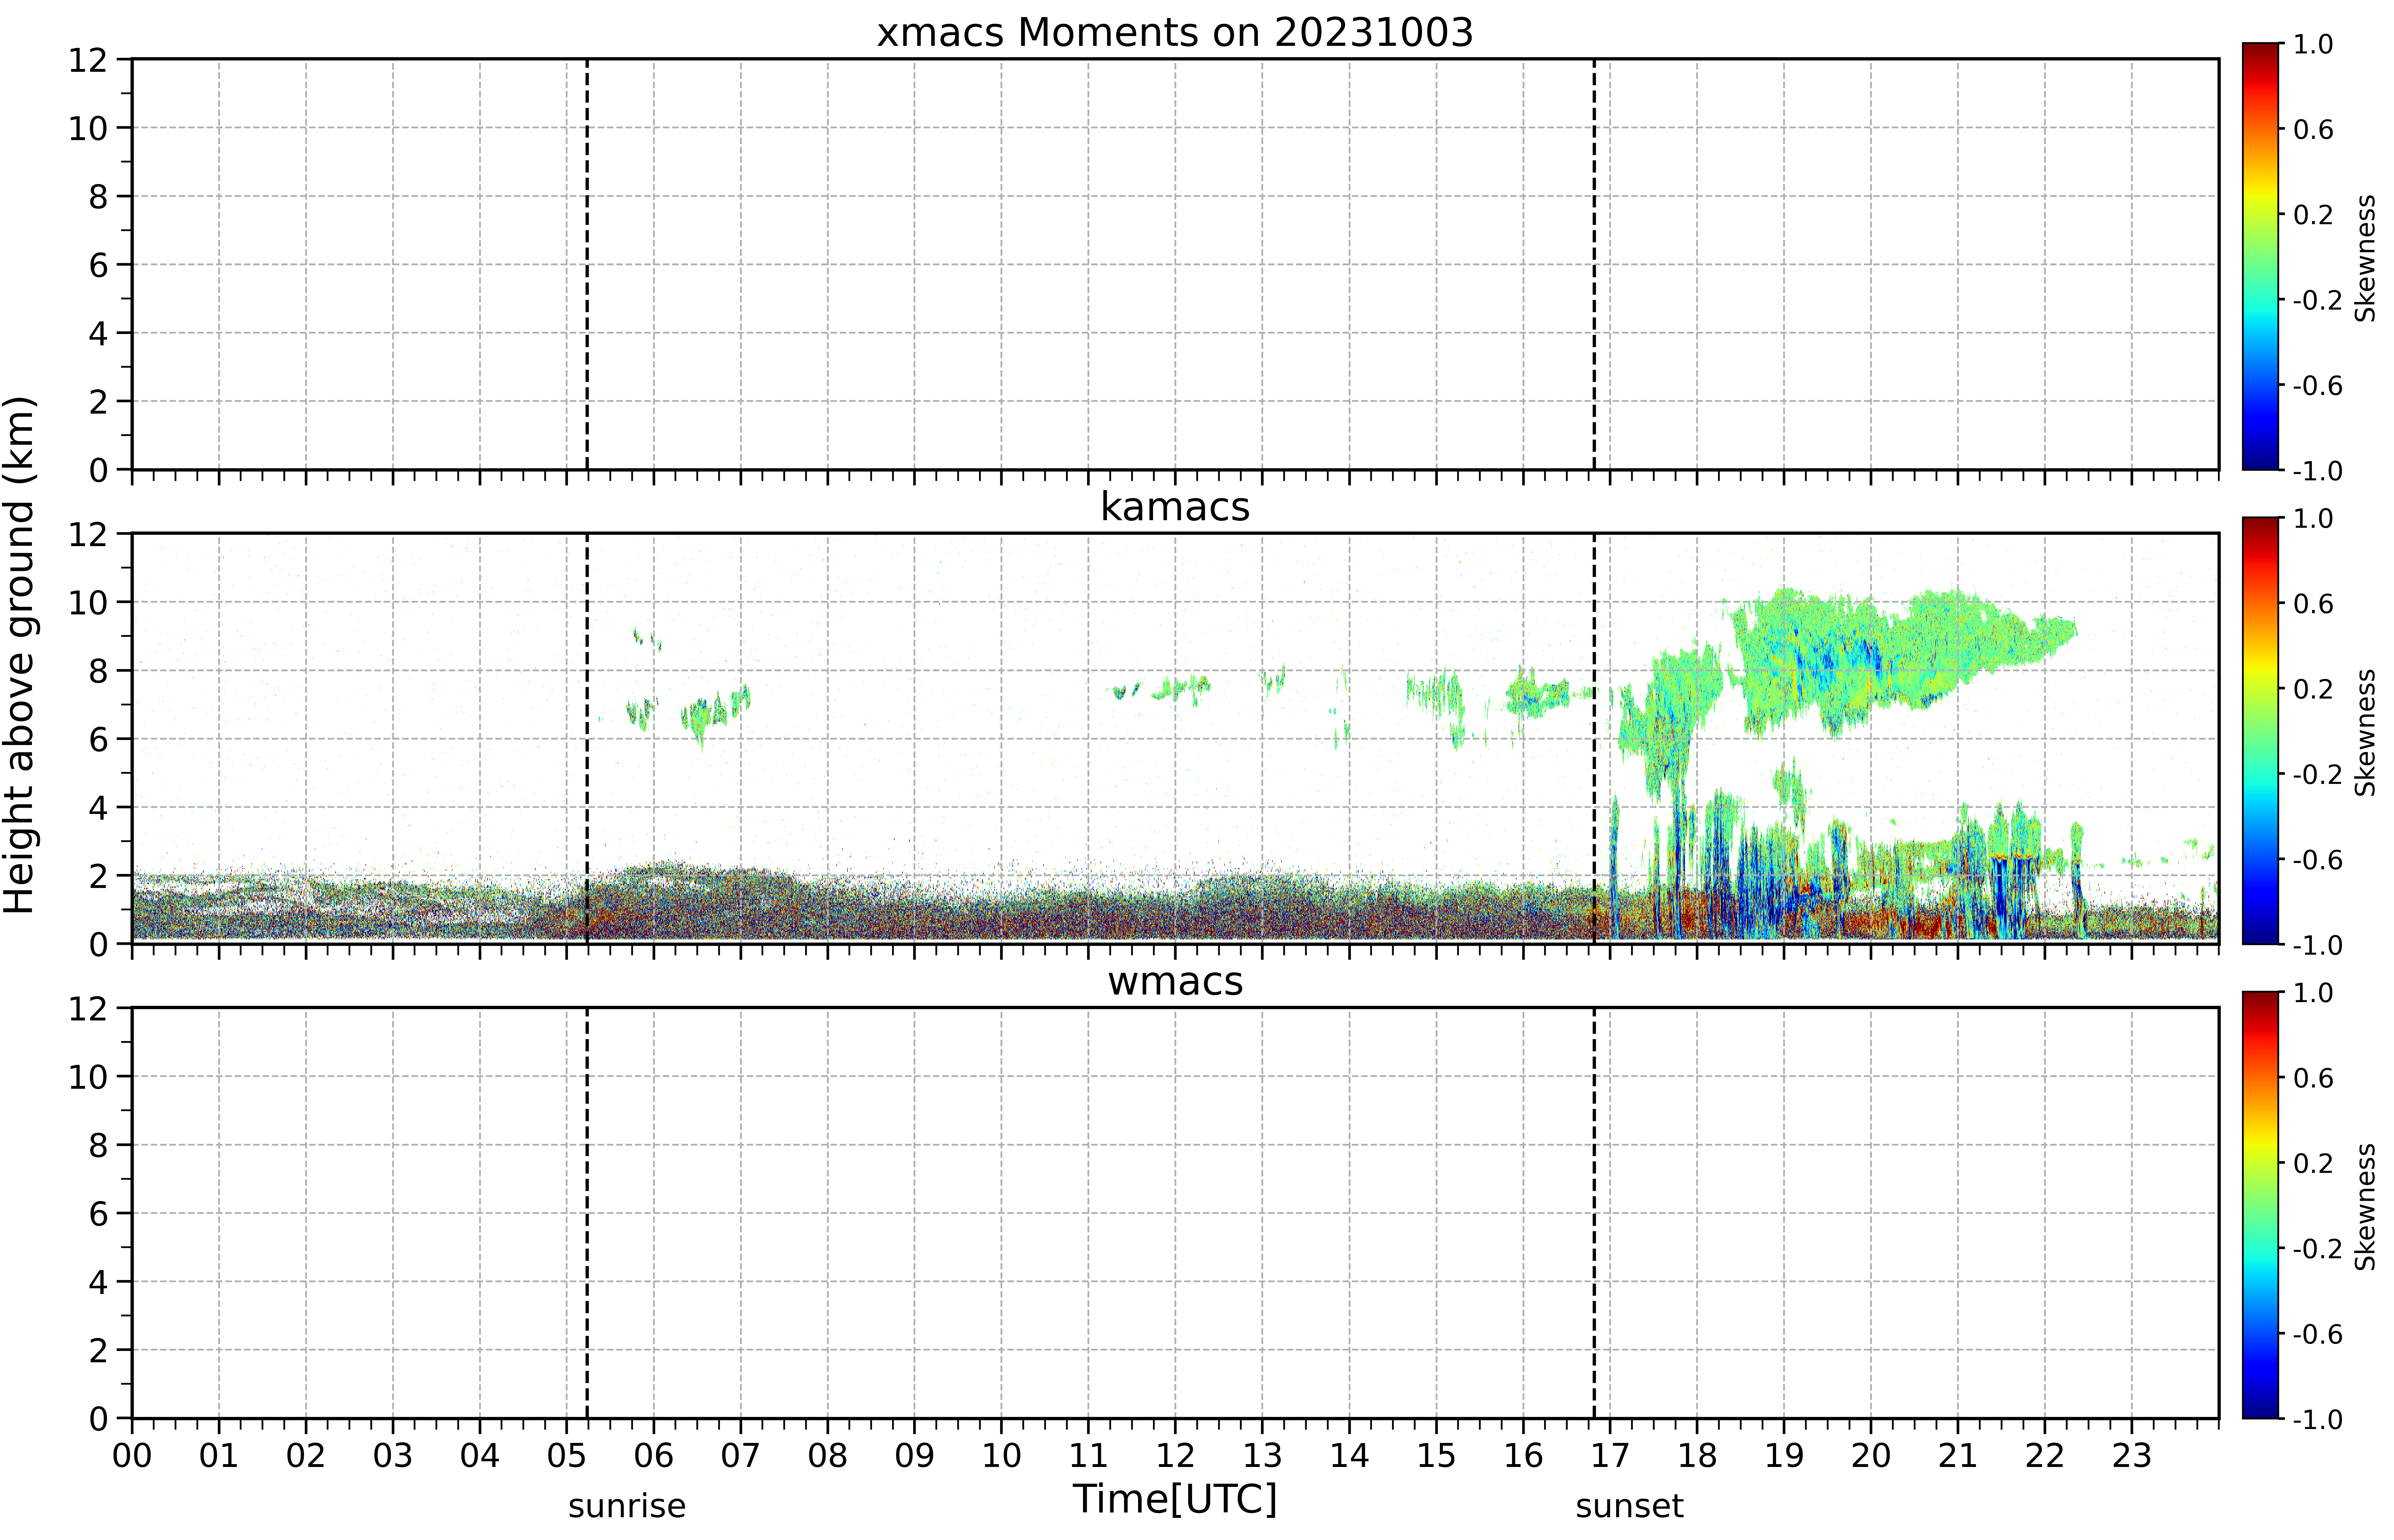2394x1540 pixels.
Task: Click the "sunset" label below the axis
Action: [1630, 1506]
